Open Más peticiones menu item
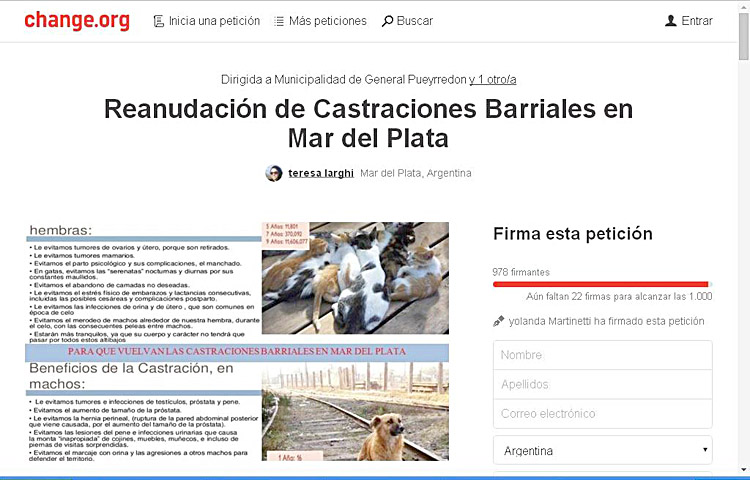The image size is (750, 480). coord(327,21)
